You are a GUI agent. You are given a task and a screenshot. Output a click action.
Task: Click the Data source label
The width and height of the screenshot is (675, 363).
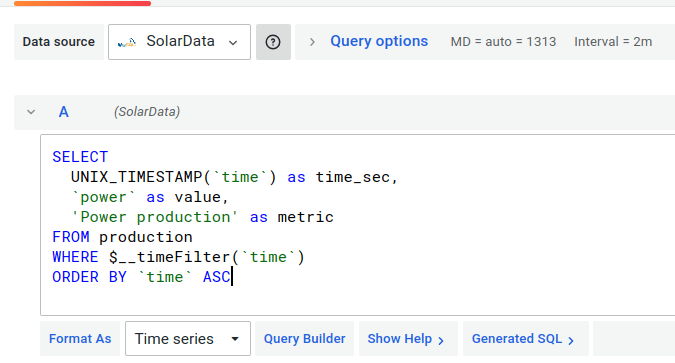(59, 42)
